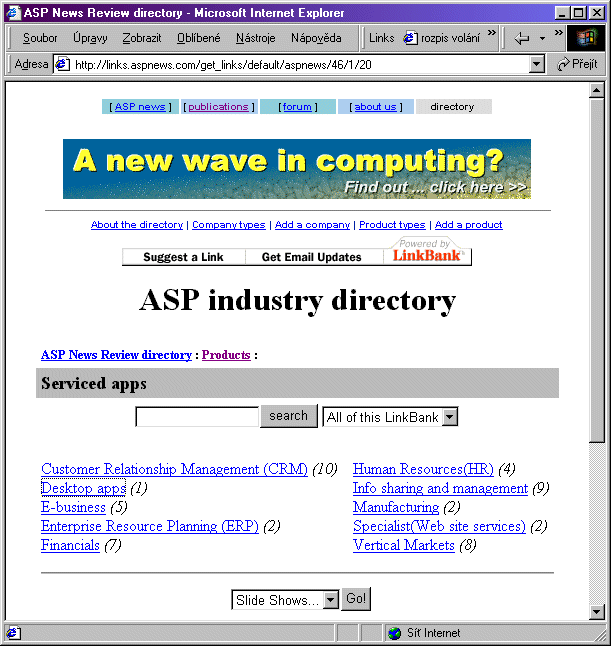611x646 pixels.
Task: Open Customer Relationship Management (CRM) category
Action: click(x=174, y=469)
